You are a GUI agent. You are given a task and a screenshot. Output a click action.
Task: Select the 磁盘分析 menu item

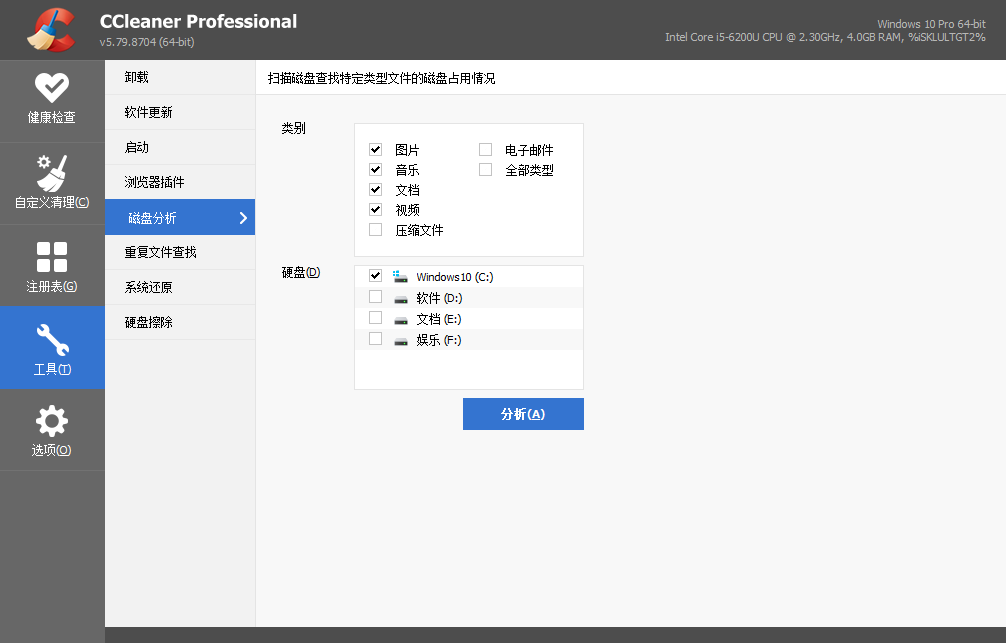tap(180, 217)
